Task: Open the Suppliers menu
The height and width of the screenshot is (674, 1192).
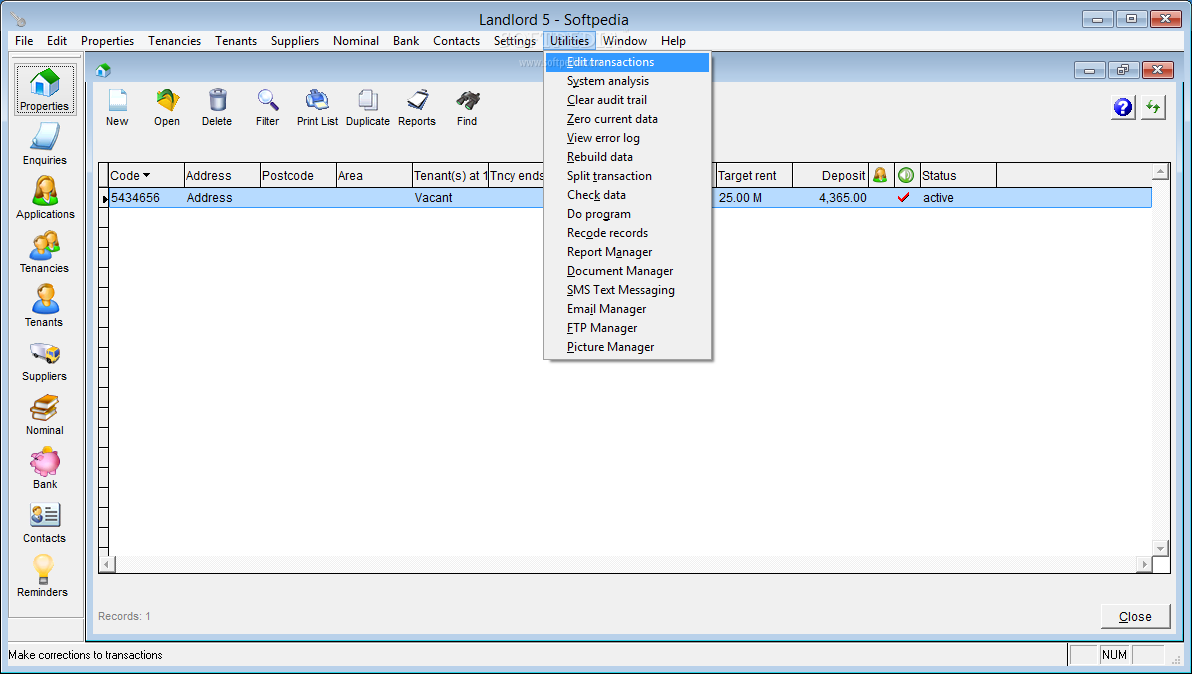Action: point(295,41)
